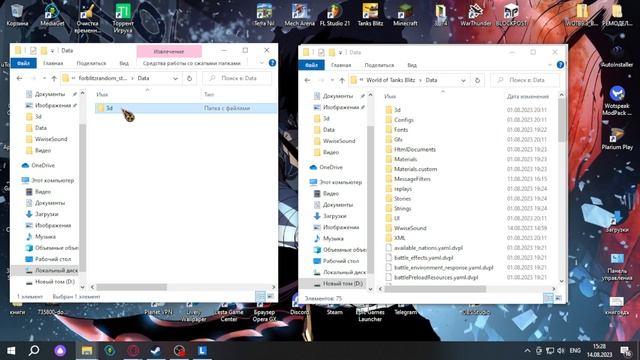640x360 pixels.
Task: Click the ENG language indicator
Action: coord(575,351)
